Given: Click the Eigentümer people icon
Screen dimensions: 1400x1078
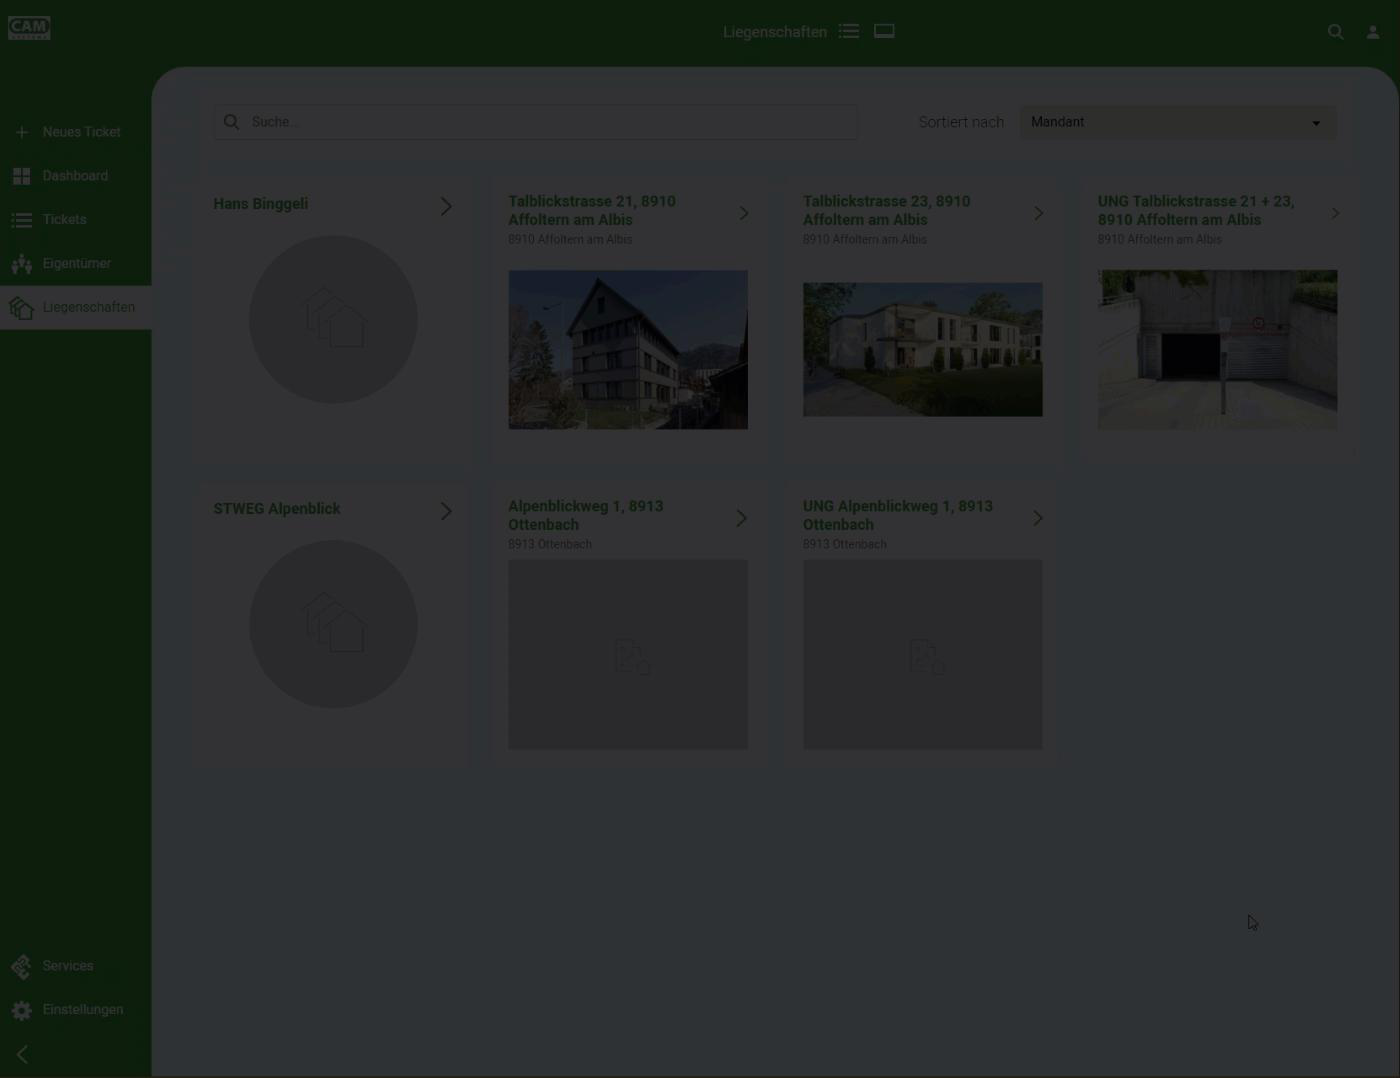Looking at the screenshot, I should point(22,264).
